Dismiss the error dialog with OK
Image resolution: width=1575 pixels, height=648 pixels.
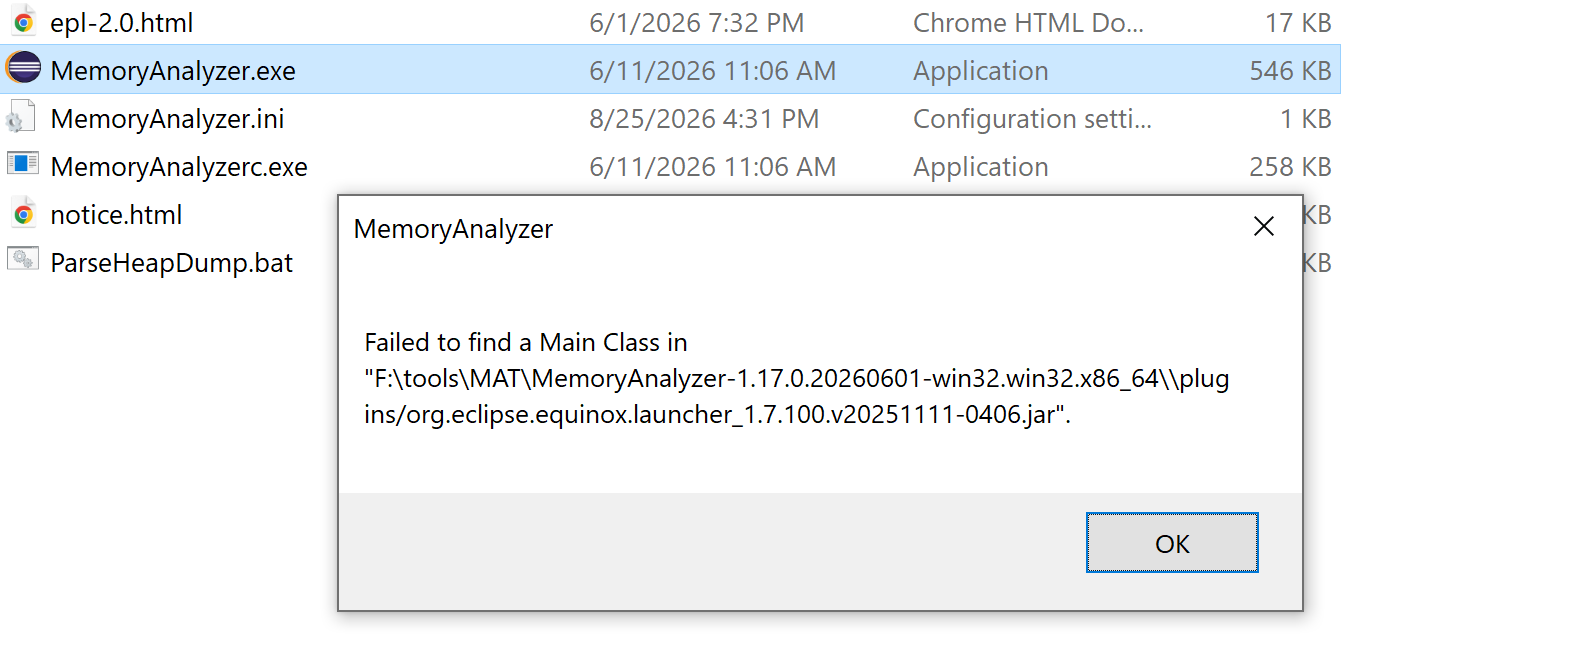(x=1172, y=543)
